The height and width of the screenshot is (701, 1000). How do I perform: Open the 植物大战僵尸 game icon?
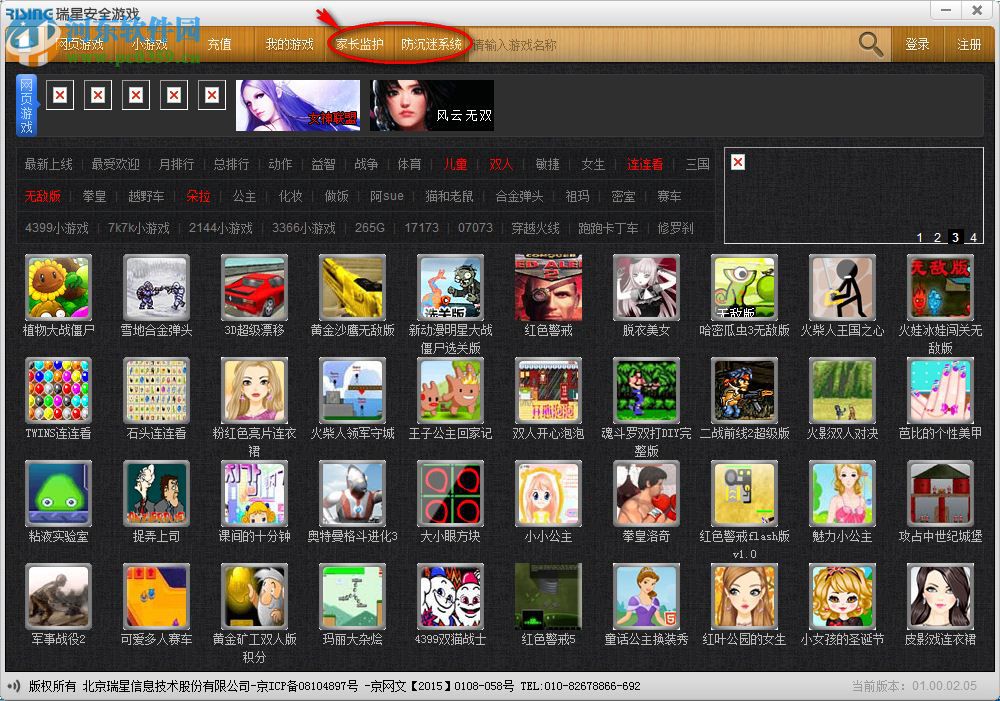click(59, 288)
